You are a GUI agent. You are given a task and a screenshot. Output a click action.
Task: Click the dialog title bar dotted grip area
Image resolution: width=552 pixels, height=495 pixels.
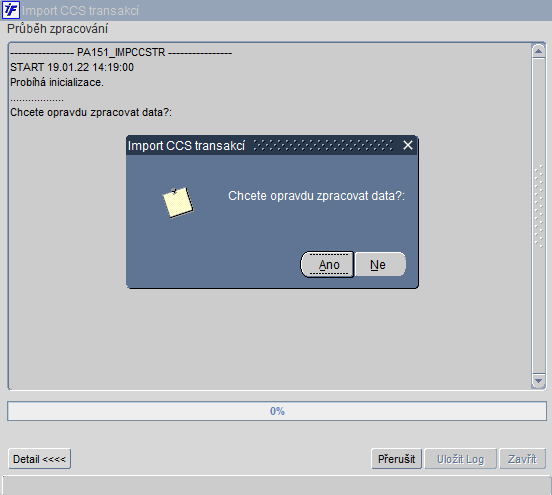coord(323,145)
